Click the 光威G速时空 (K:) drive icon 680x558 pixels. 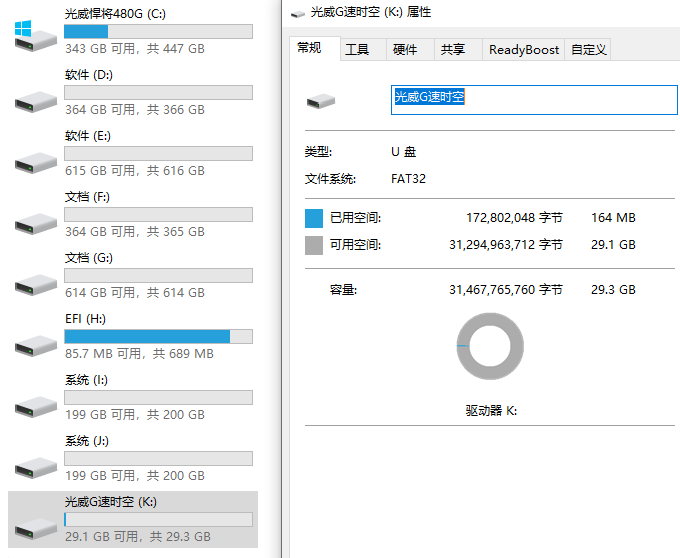click(36, 529)
